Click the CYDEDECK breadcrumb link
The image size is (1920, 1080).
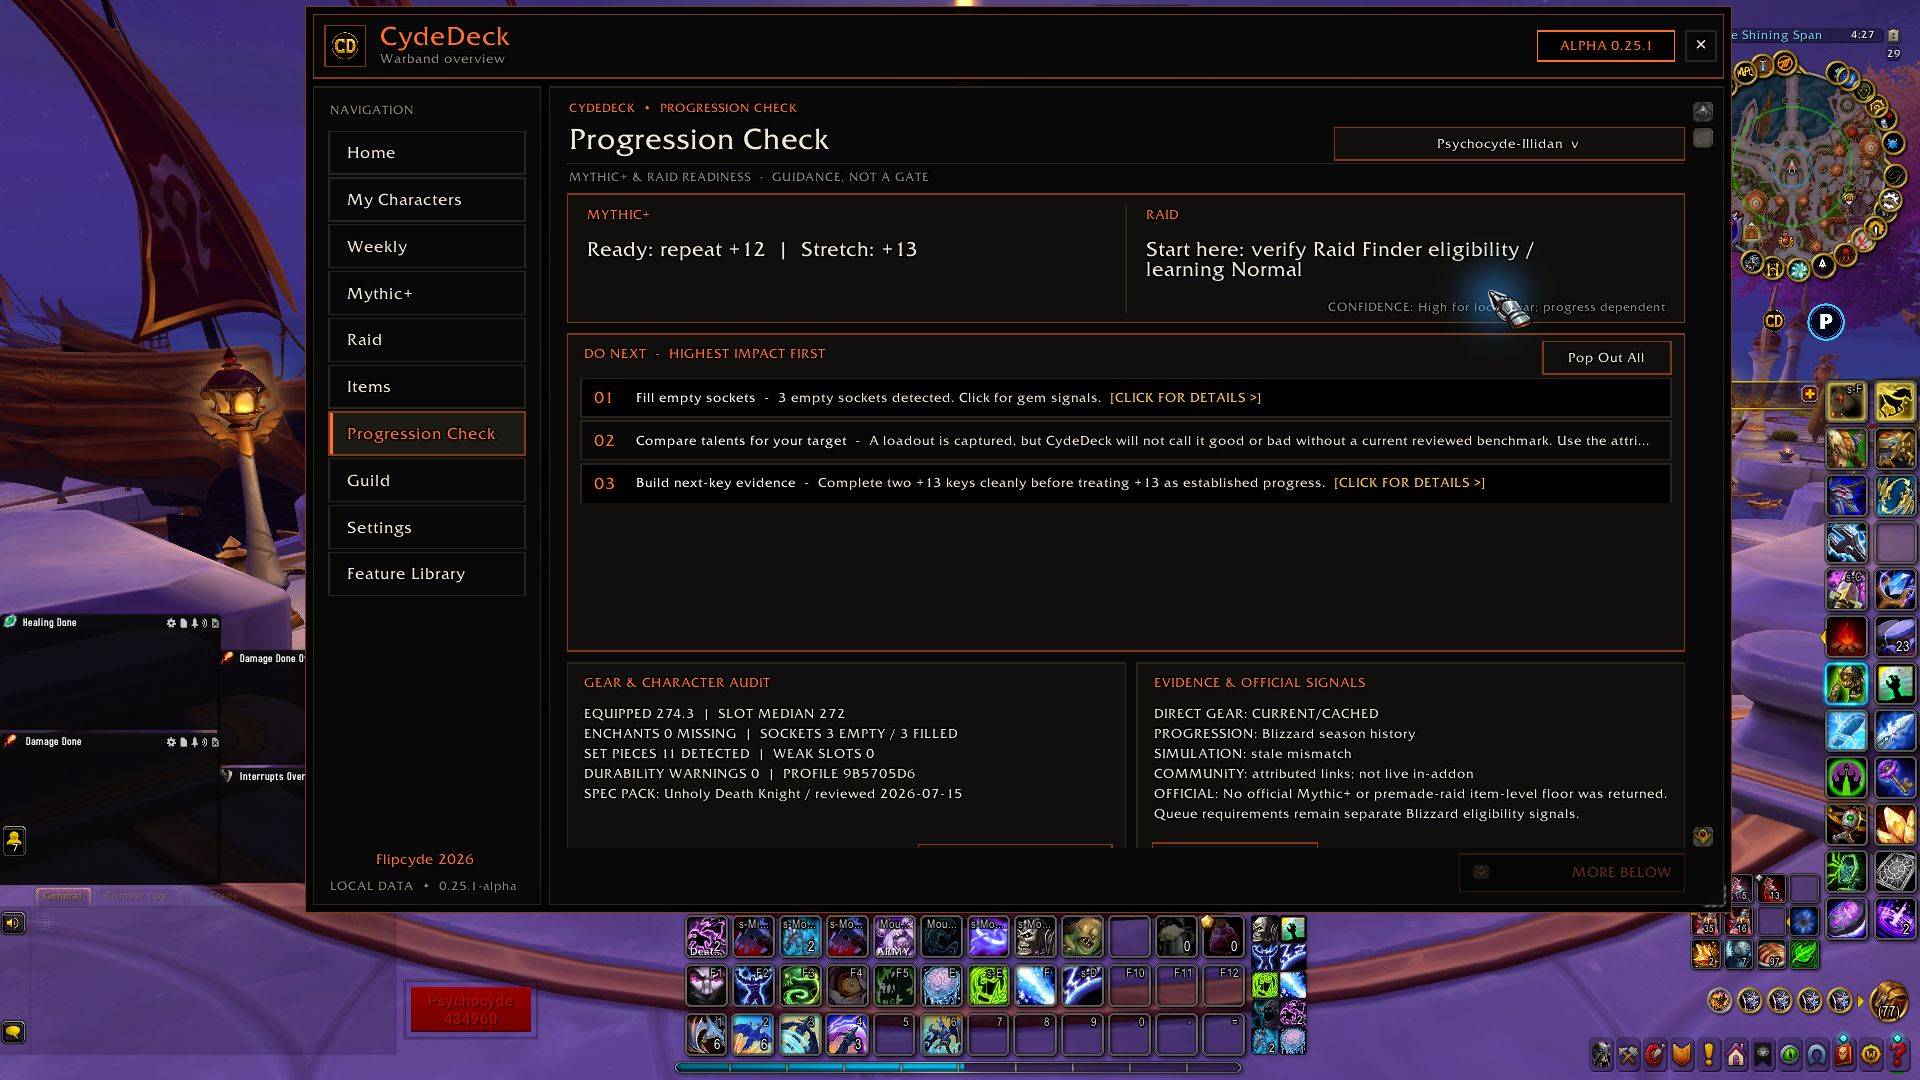602,108
